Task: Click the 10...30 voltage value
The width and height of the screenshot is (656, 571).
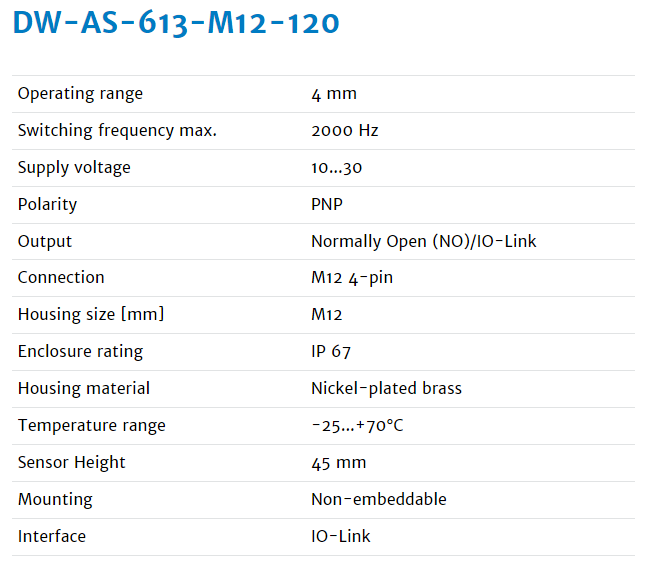Action: 336,168
